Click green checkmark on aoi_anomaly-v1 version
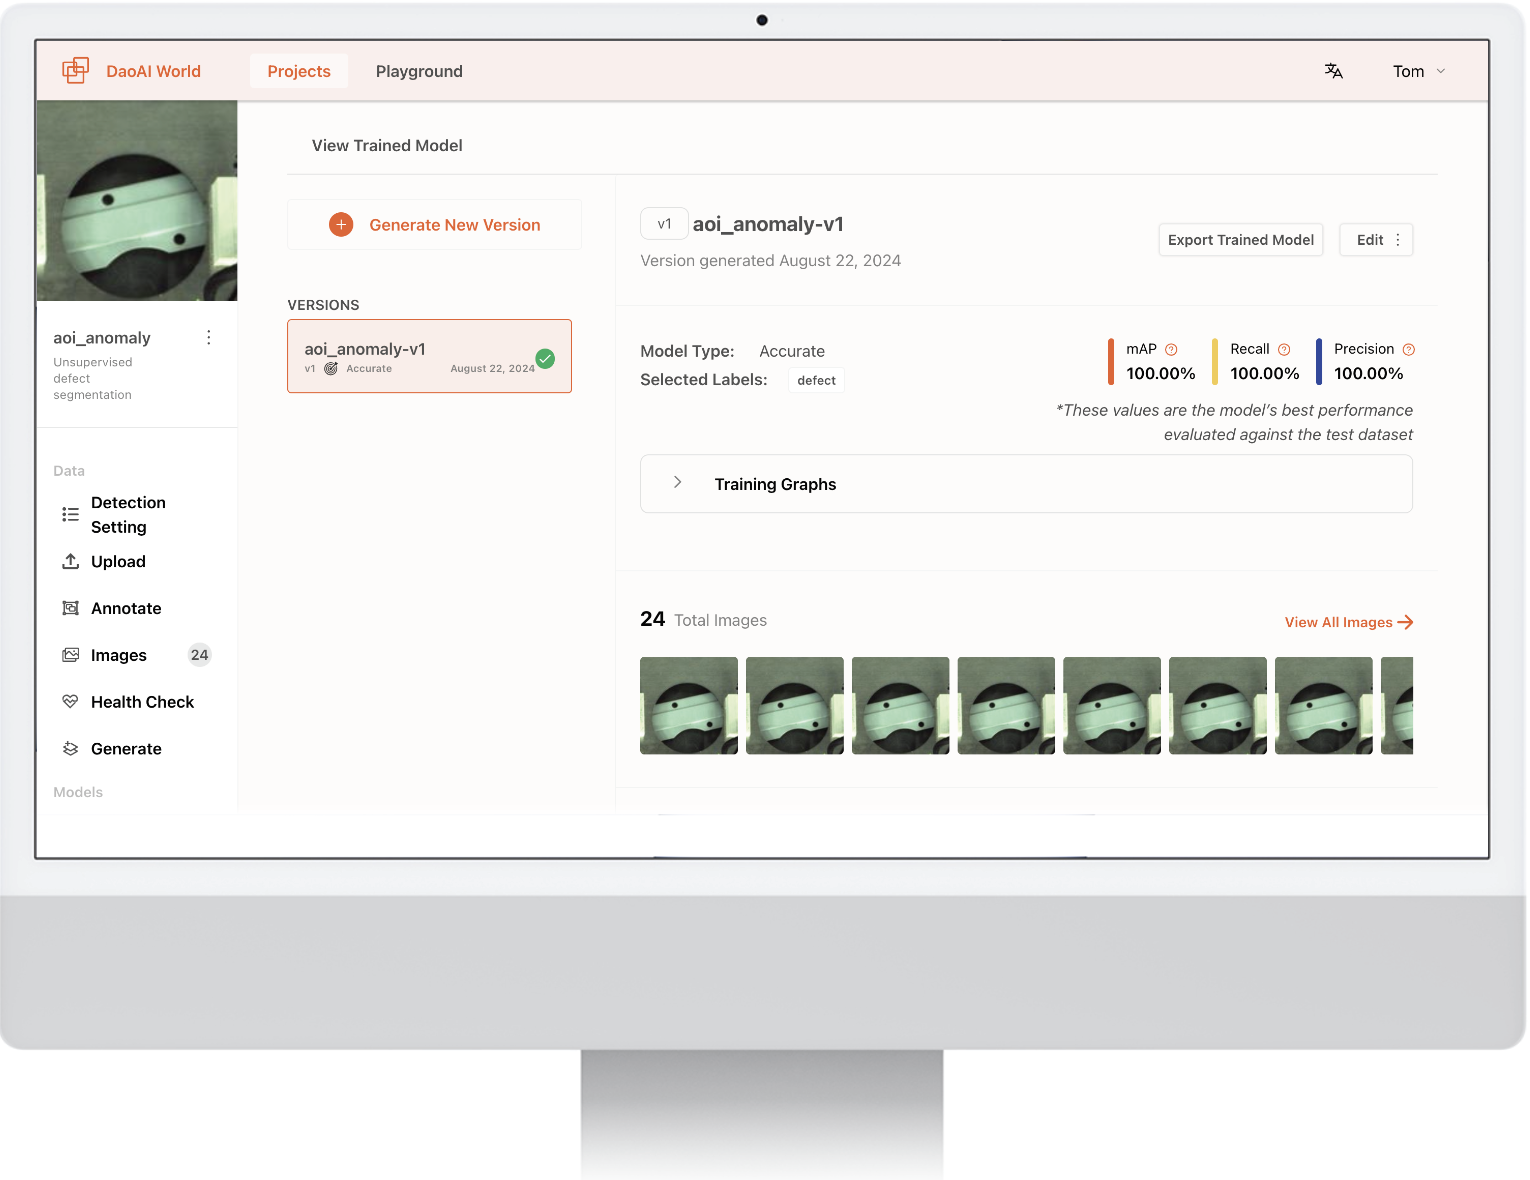 [x=545, y=358]
